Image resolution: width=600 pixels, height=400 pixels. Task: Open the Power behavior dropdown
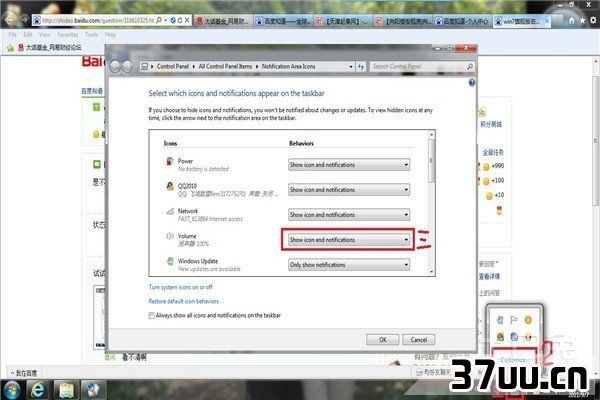coord(349,165)
